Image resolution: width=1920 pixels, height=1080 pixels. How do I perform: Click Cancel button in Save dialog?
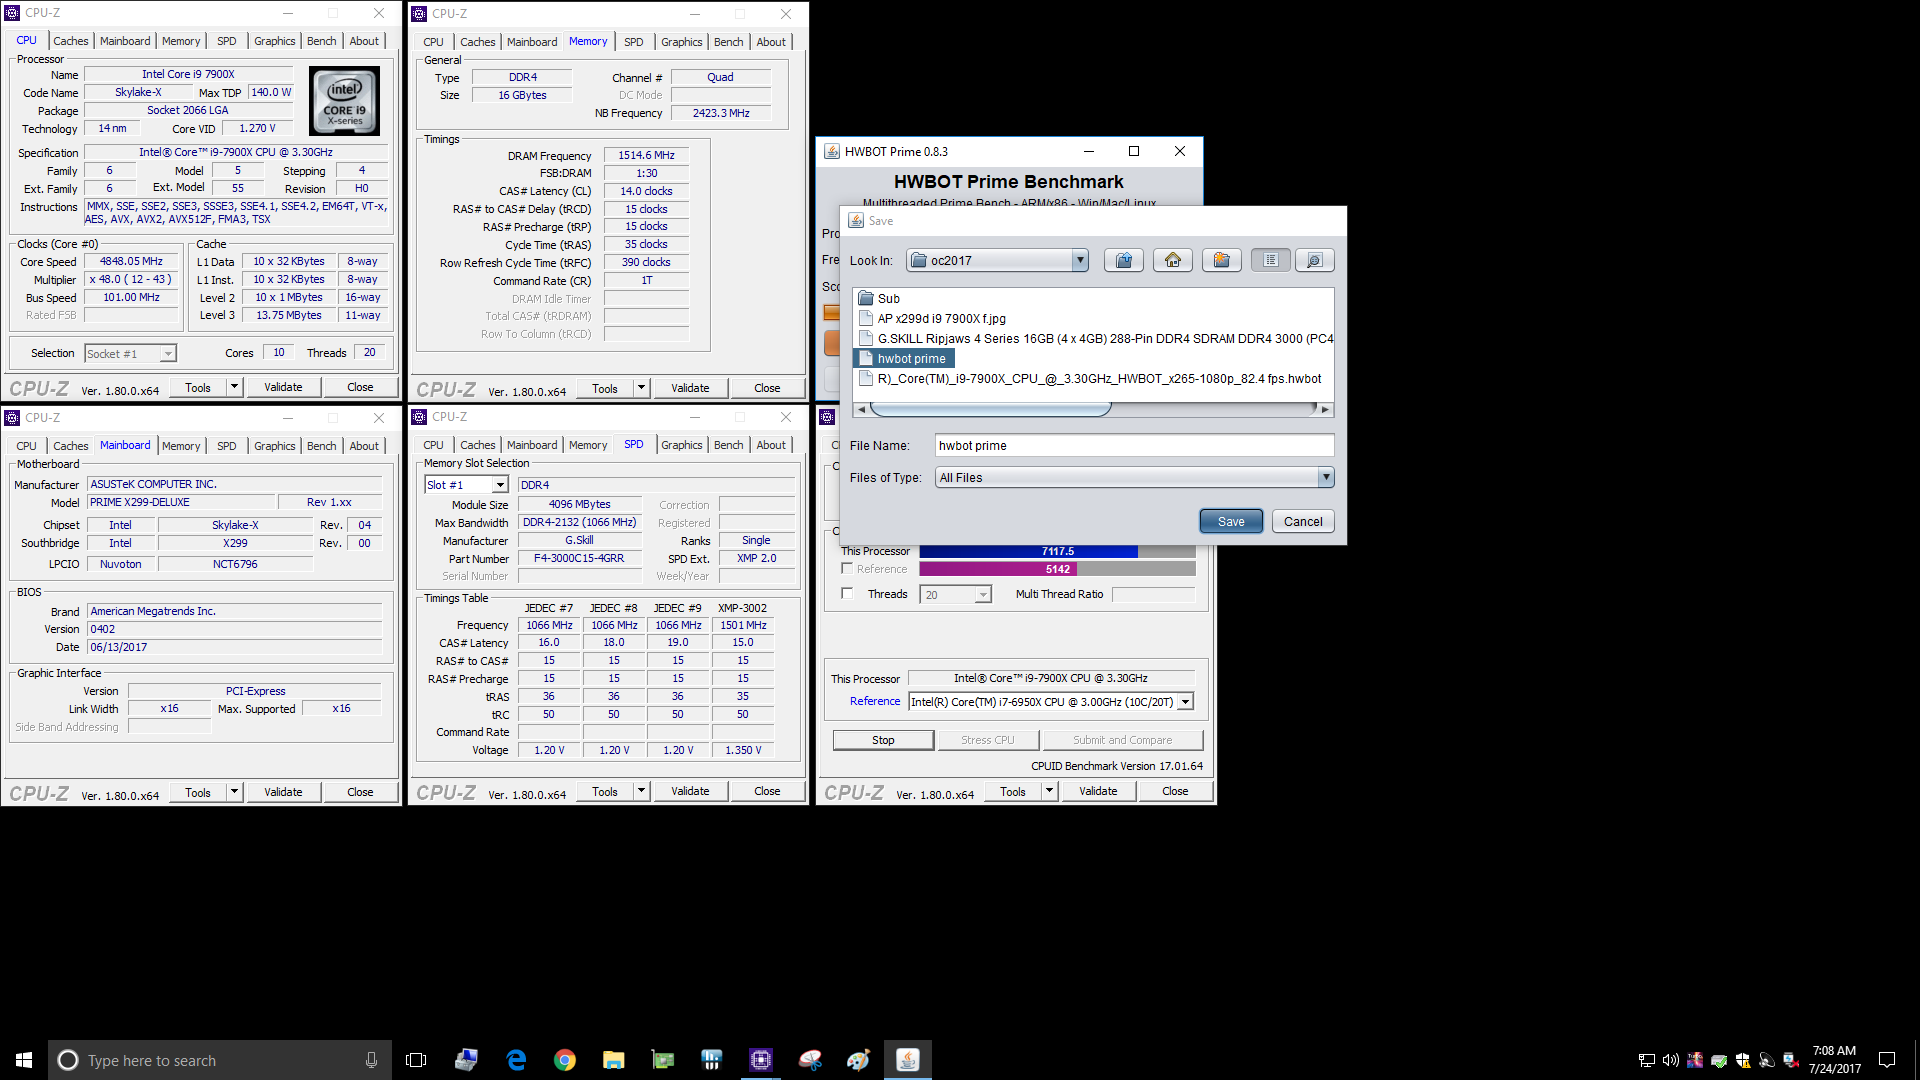(x=1303, y=521)
